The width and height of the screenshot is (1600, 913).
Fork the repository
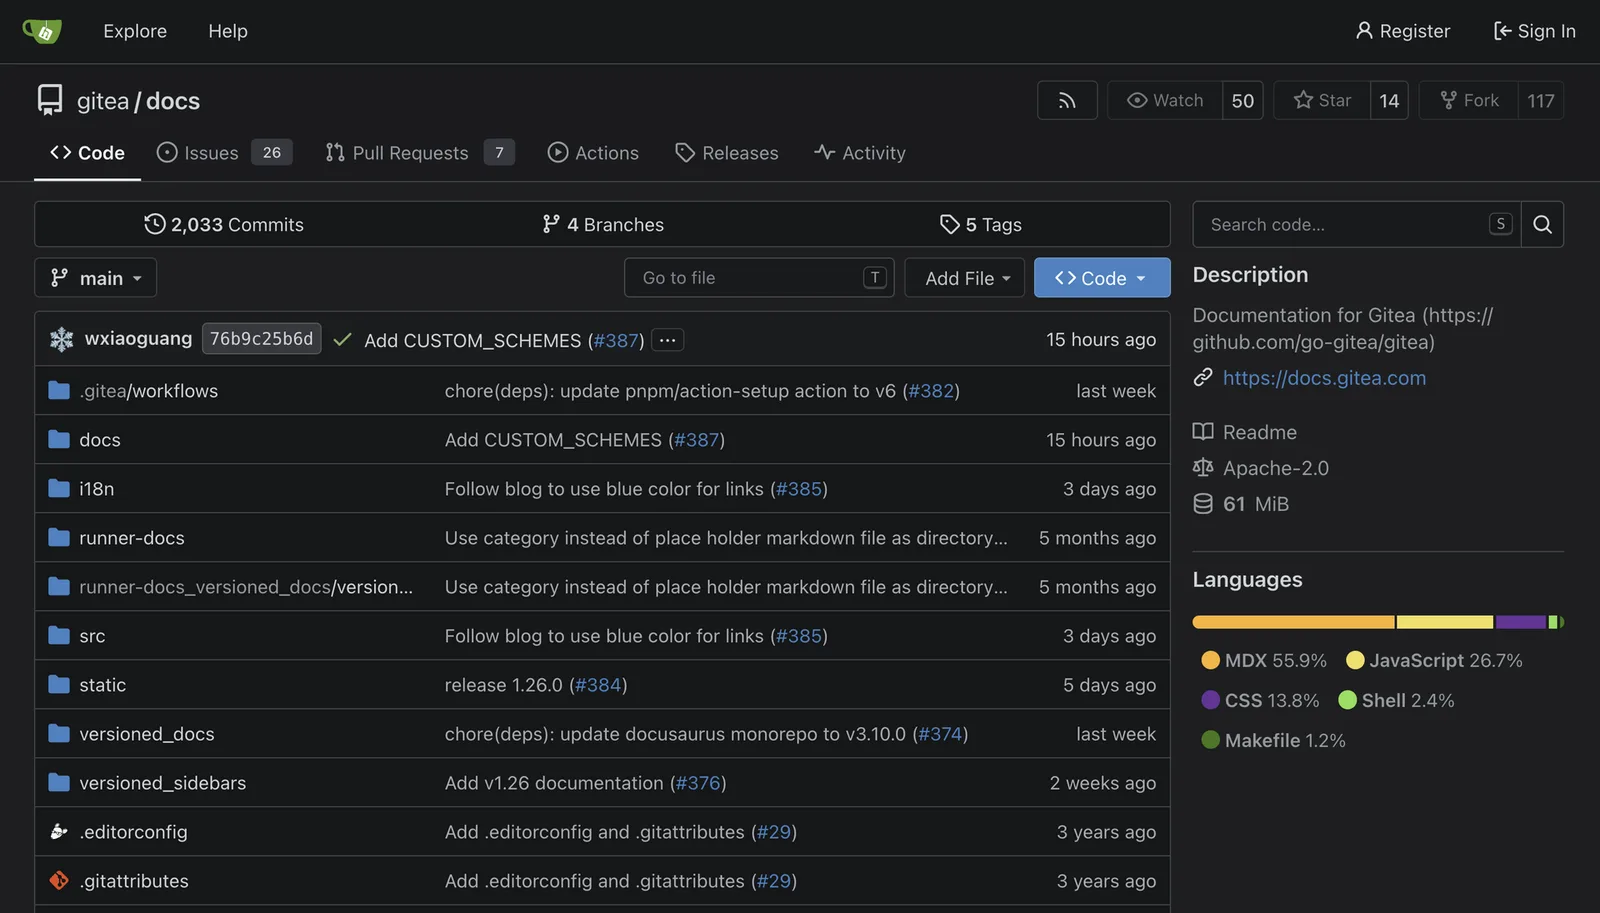1469,100
